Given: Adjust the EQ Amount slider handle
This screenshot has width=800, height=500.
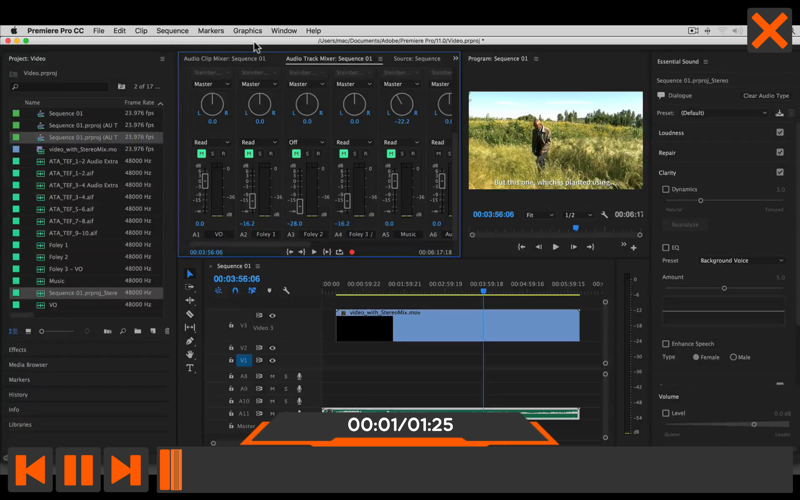Looking at the screenshot, I should [724, 288].
